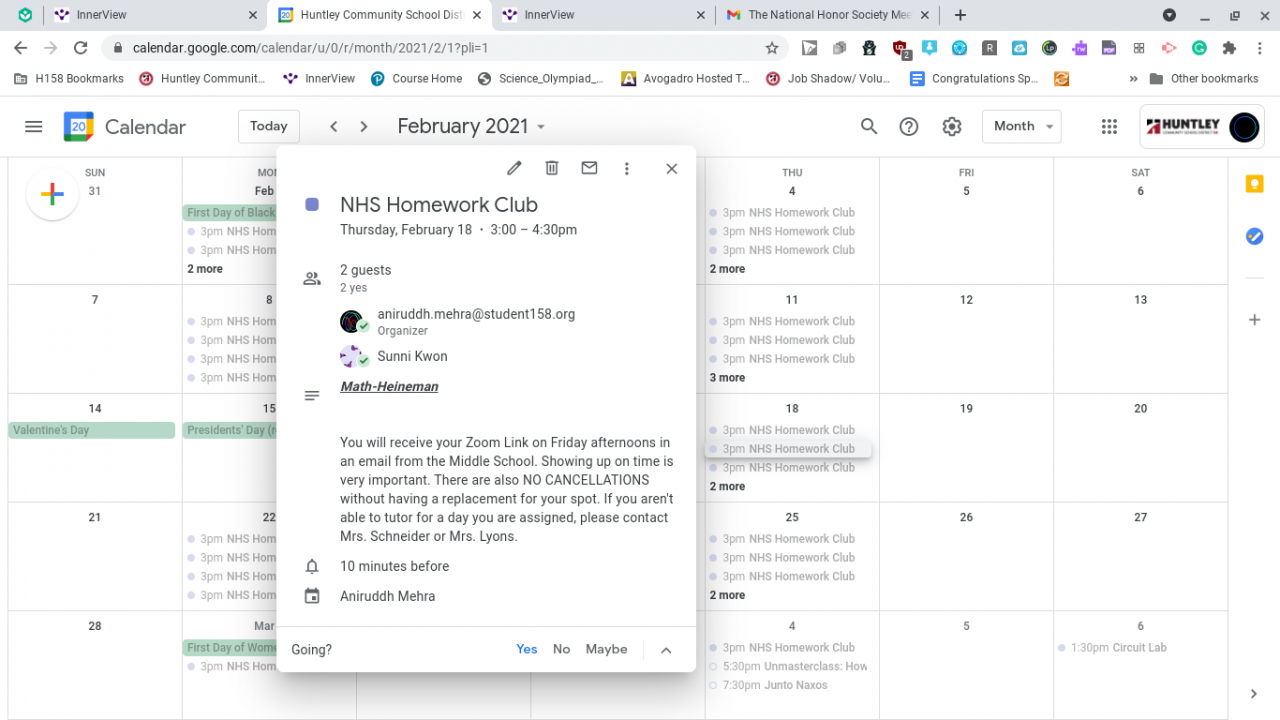Search the calendar with the magnifier icon
This screenshot has height=720, width=1280.
point(869,127)
